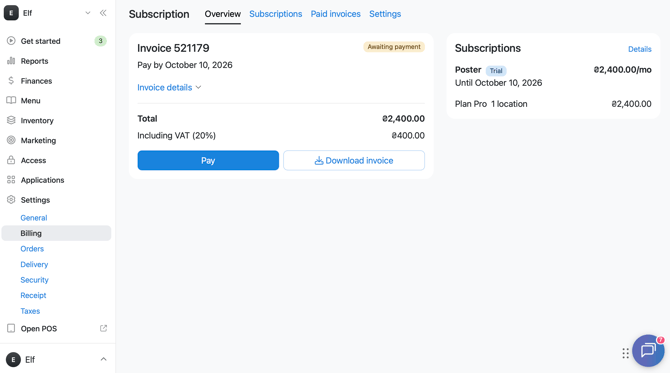Image resolution: width=670 pixels, height=373 pixels.
Task: Collapse the sidebar with double chevron
Action: (103, 13)
